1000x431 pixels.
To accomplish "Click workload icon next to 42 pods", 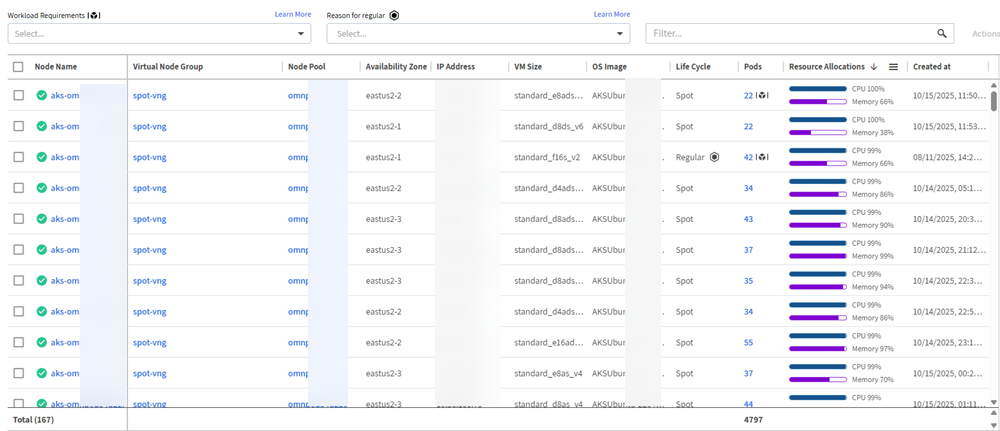I will point(762,157).
